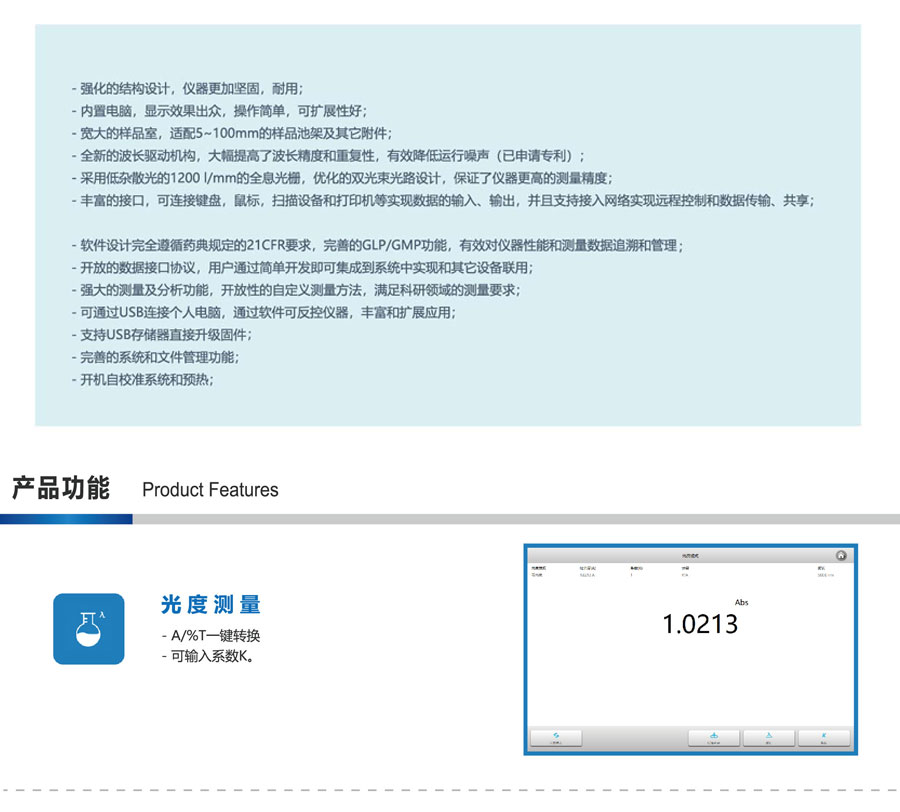Tap the K coefficient button at bottom right
This screenshot has height=812, width=900.
click(823, 738)
